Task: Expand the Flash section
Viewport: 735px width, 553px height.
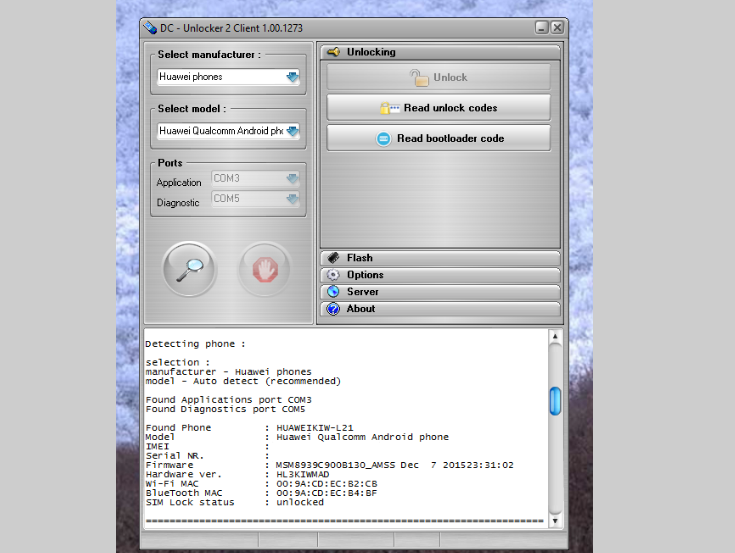Action: click(x=440, y=258)
